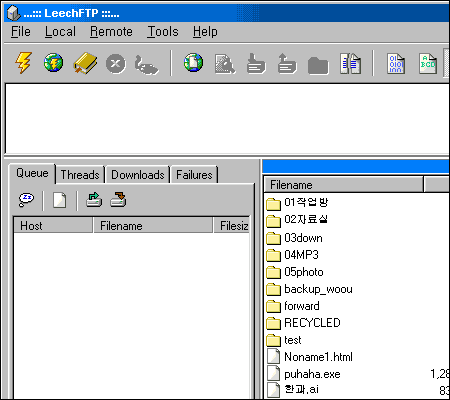Screen dimensions: 450x400
Task: Select the test folder
Action: 284,340
